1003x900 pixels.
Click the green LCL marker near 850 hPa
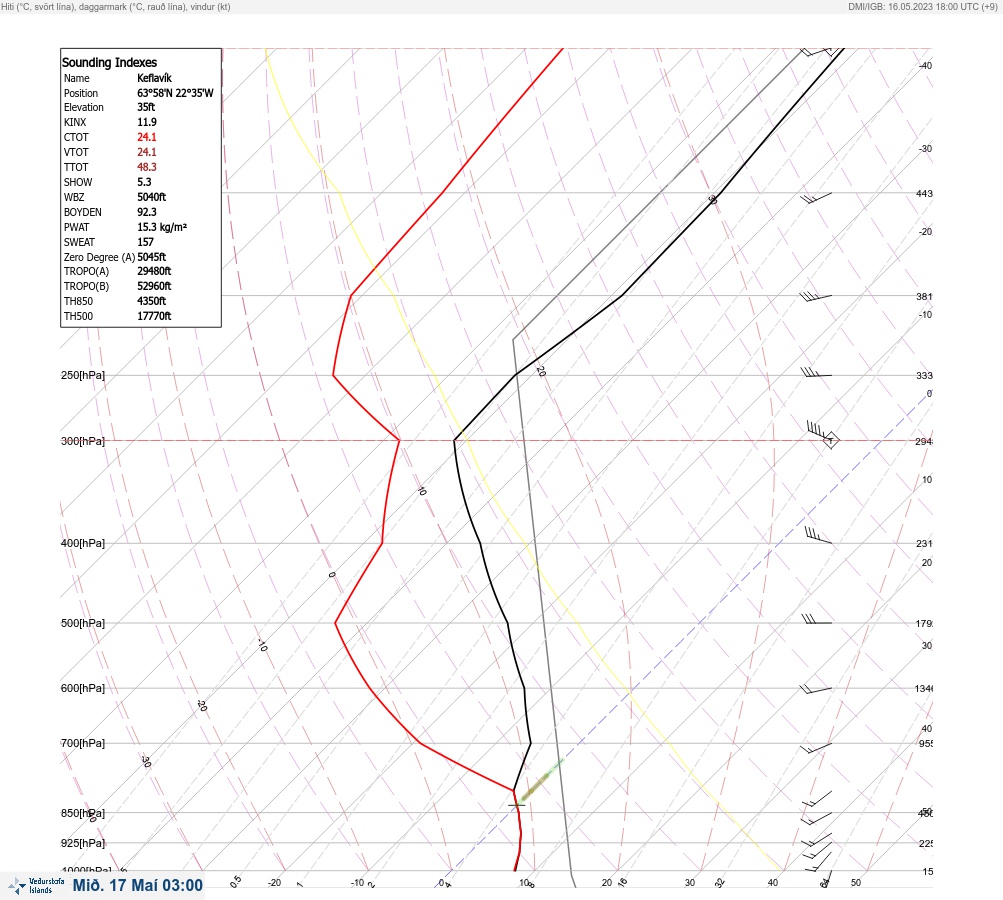point(541,780)
